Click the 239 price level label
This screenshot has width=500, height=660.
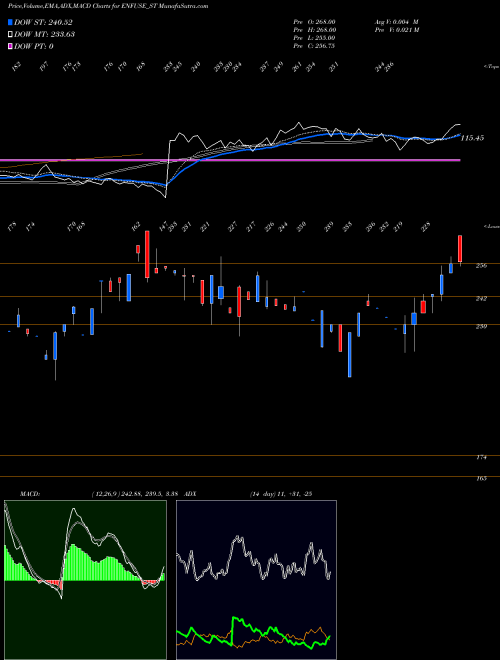[x=481, y=326]
